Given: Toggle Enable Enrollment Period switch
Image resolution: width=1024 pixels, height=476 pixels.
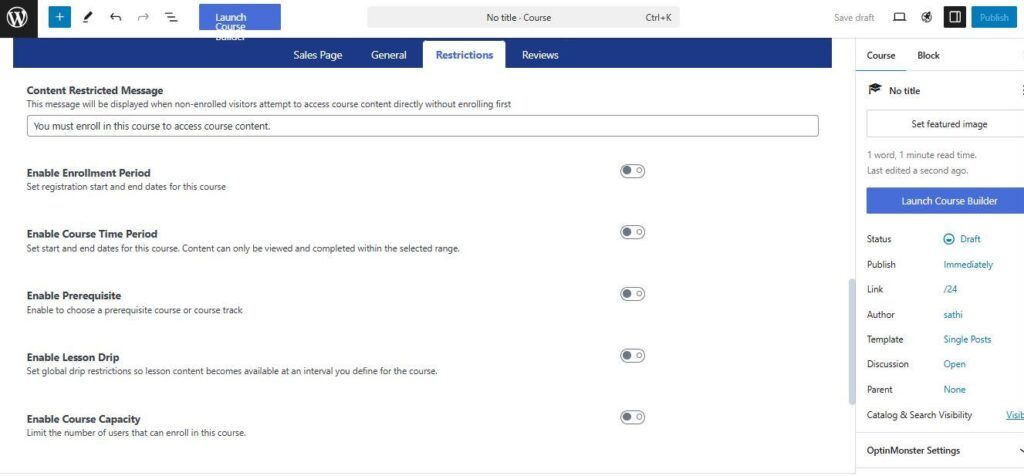Looking at the screenshot, I should pyautogui.click(x=632, y=171).
